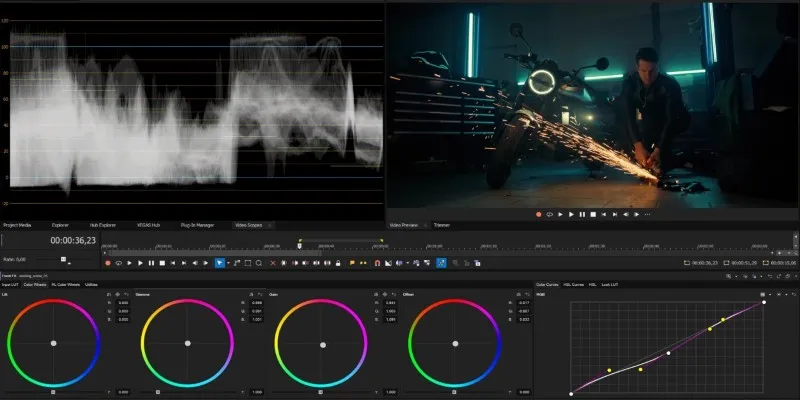Screen dimensions: 800x400
Task: Click the Offset luminance slider handle
Action: tap(454, 392)
